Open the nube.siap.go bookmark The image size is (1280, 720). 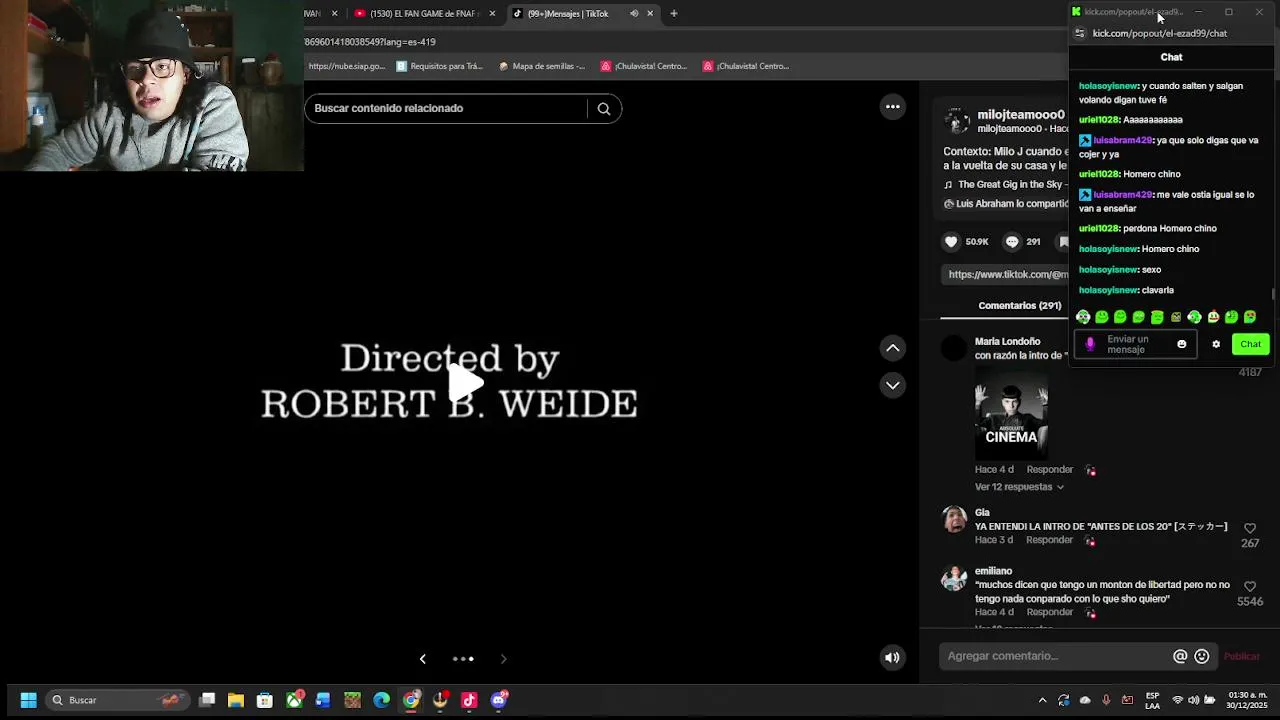tap(346, 66)
